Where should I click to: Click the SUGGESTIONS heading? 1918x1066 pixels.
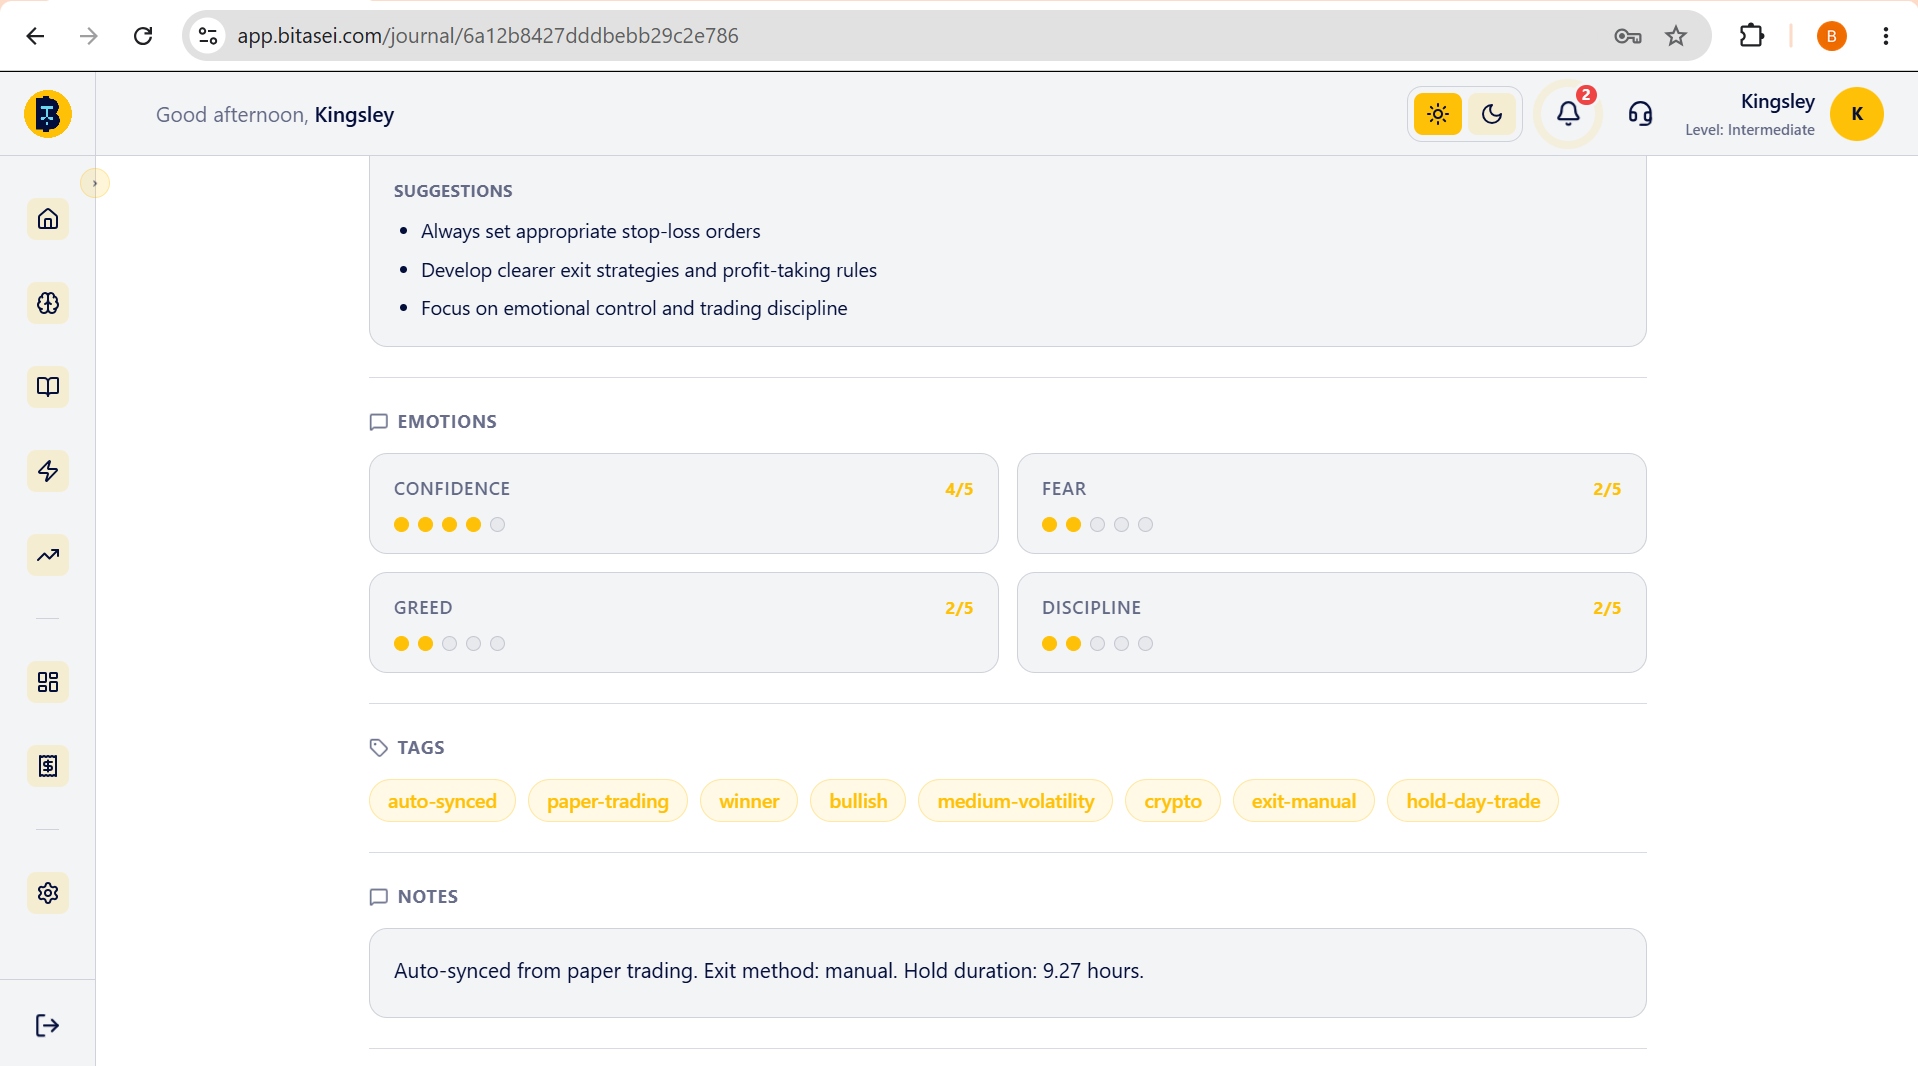453,191
